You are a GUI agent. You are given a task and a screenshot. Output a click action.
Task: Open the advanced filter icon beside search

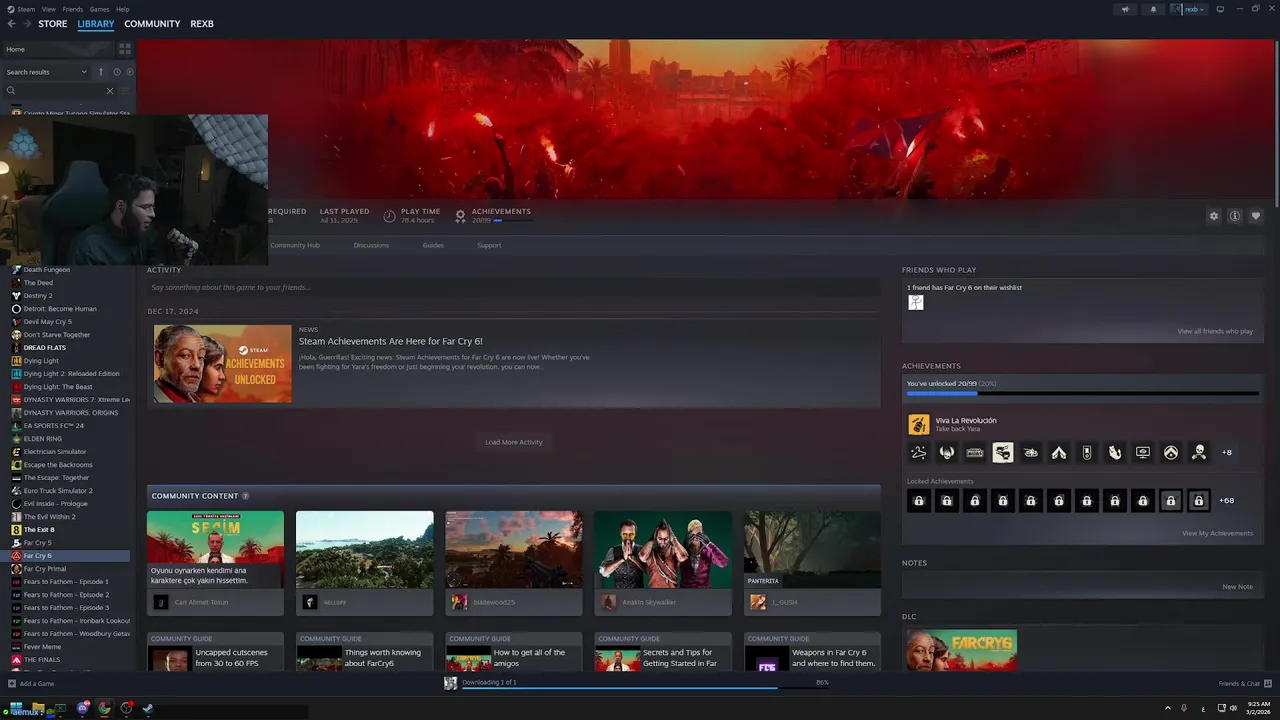(127, 90)
